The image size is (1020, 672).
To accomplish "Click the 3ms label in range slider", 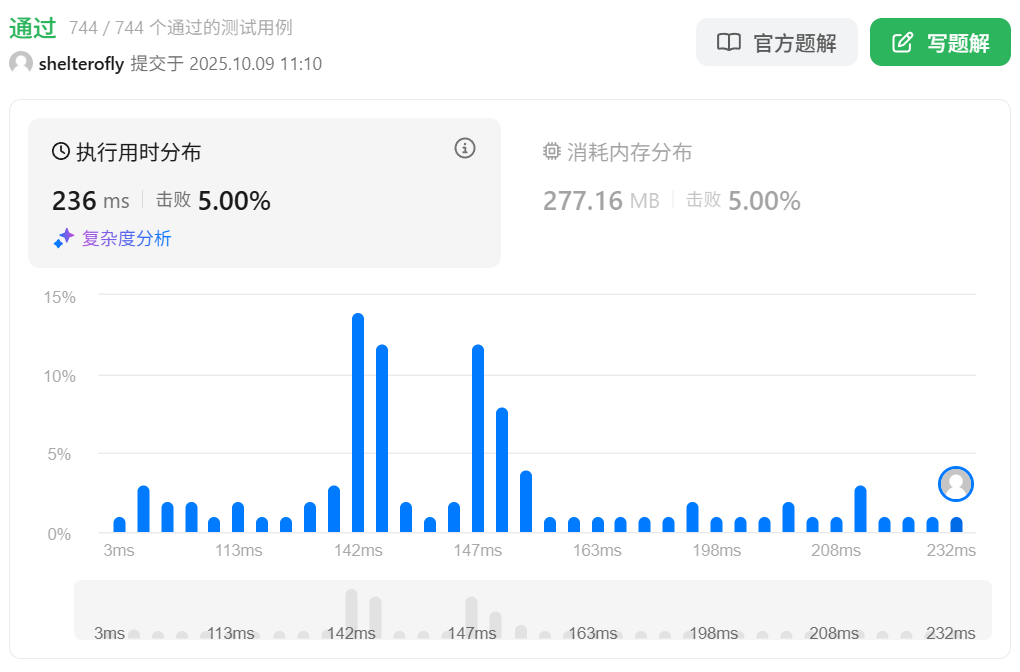I will tap(109, 633).
